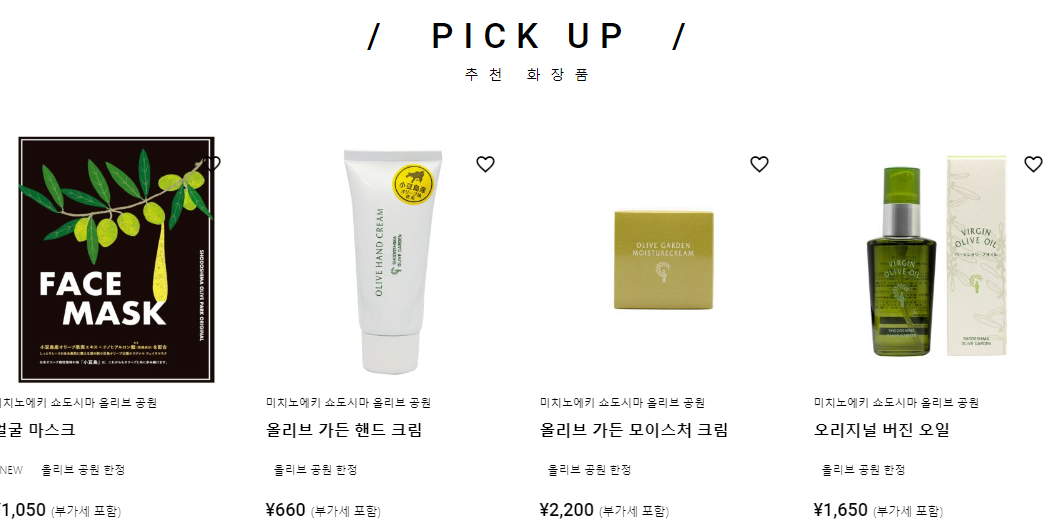
Task: Open the Face Mask product image
Action: tap(116, 260)
